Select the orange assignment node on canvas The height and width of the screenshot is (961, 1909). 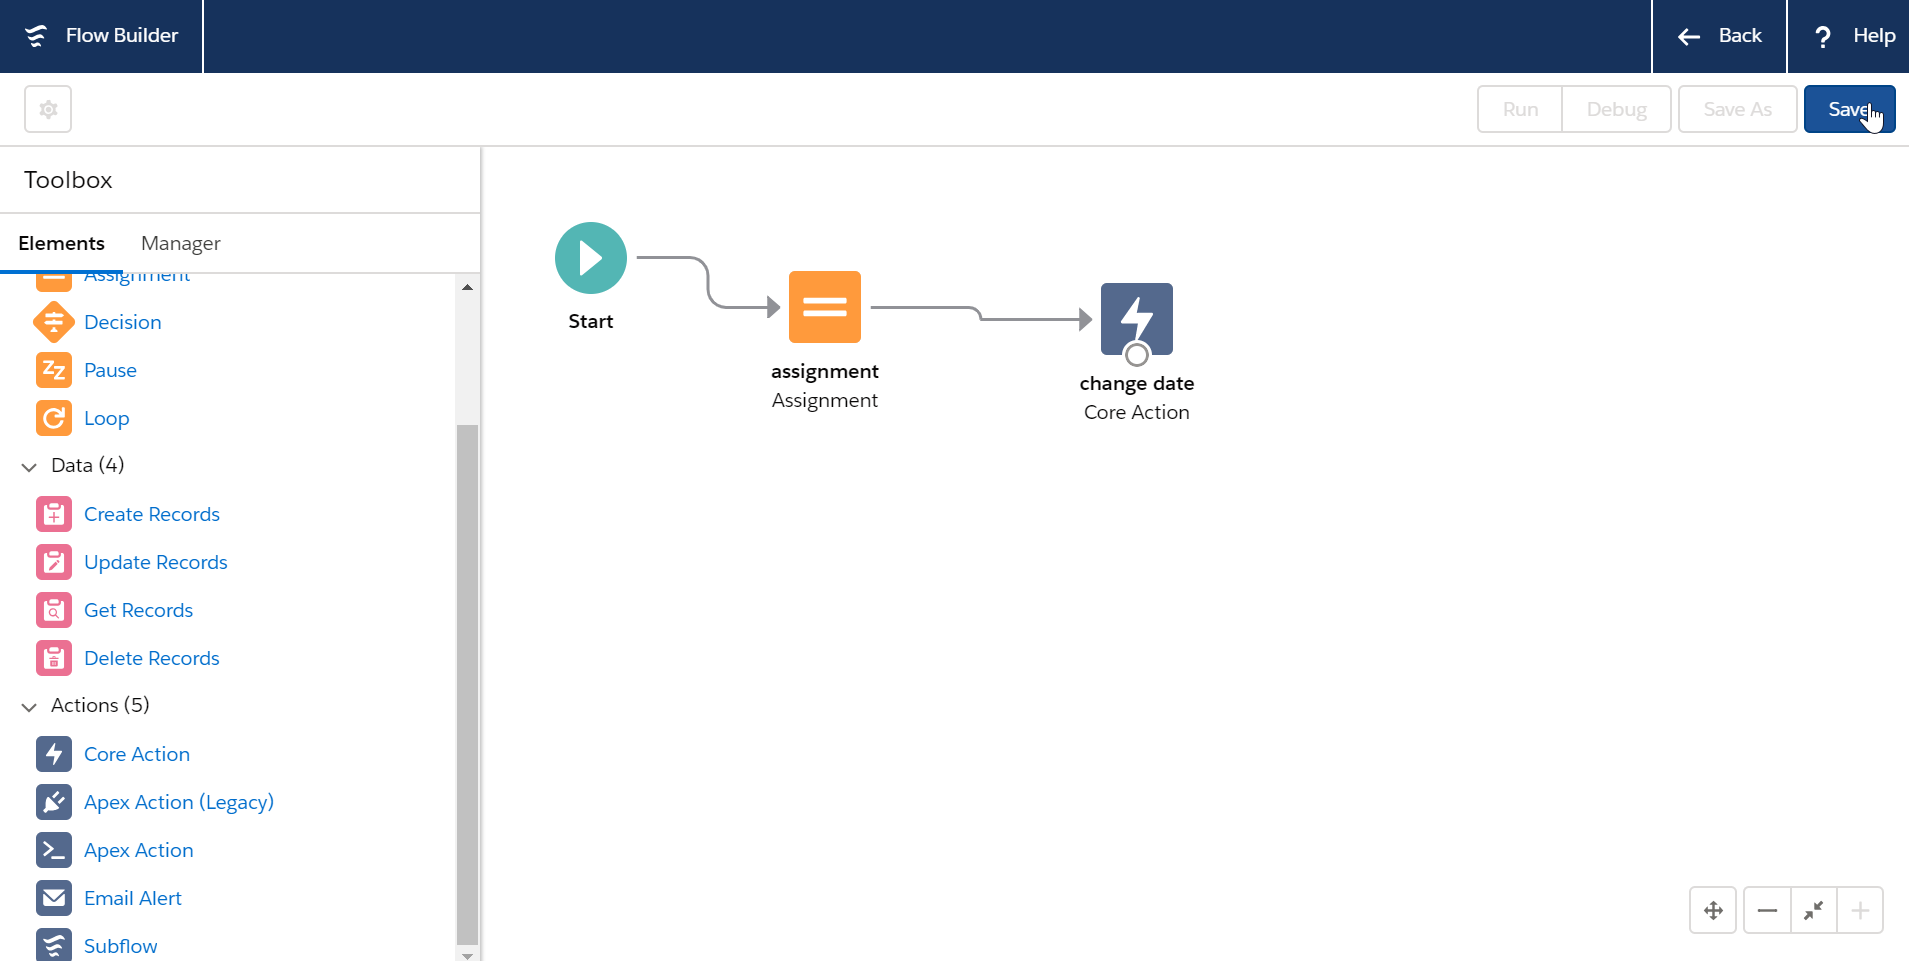[x=824, y=307]
